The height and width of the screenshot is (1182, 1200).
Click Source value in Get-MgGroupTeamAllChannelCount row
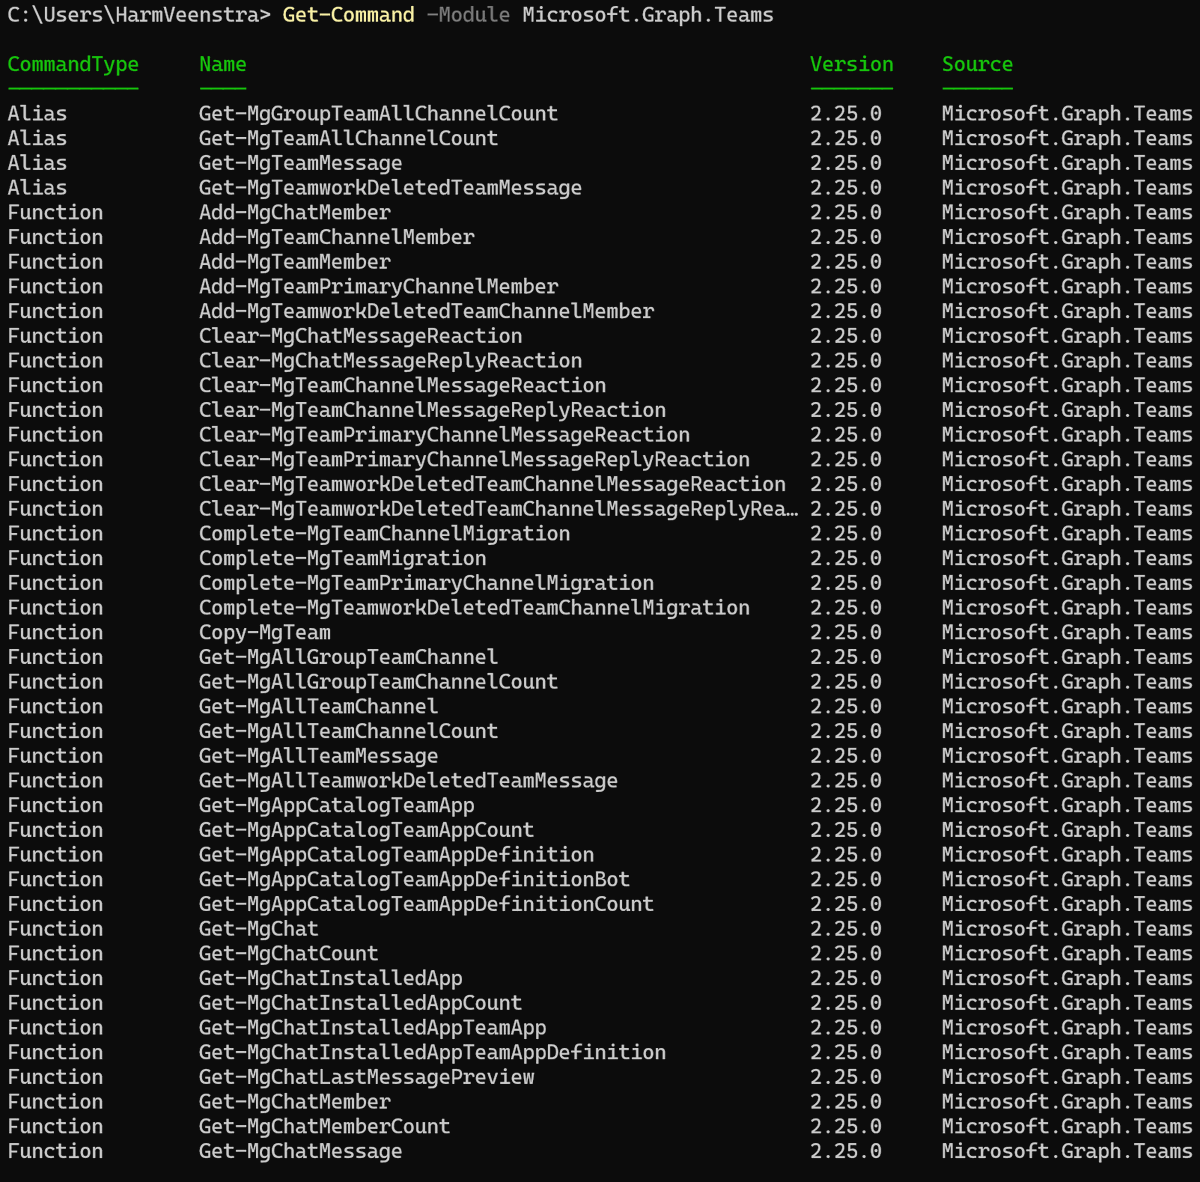pyautogui.click(x=1068, y=114)
